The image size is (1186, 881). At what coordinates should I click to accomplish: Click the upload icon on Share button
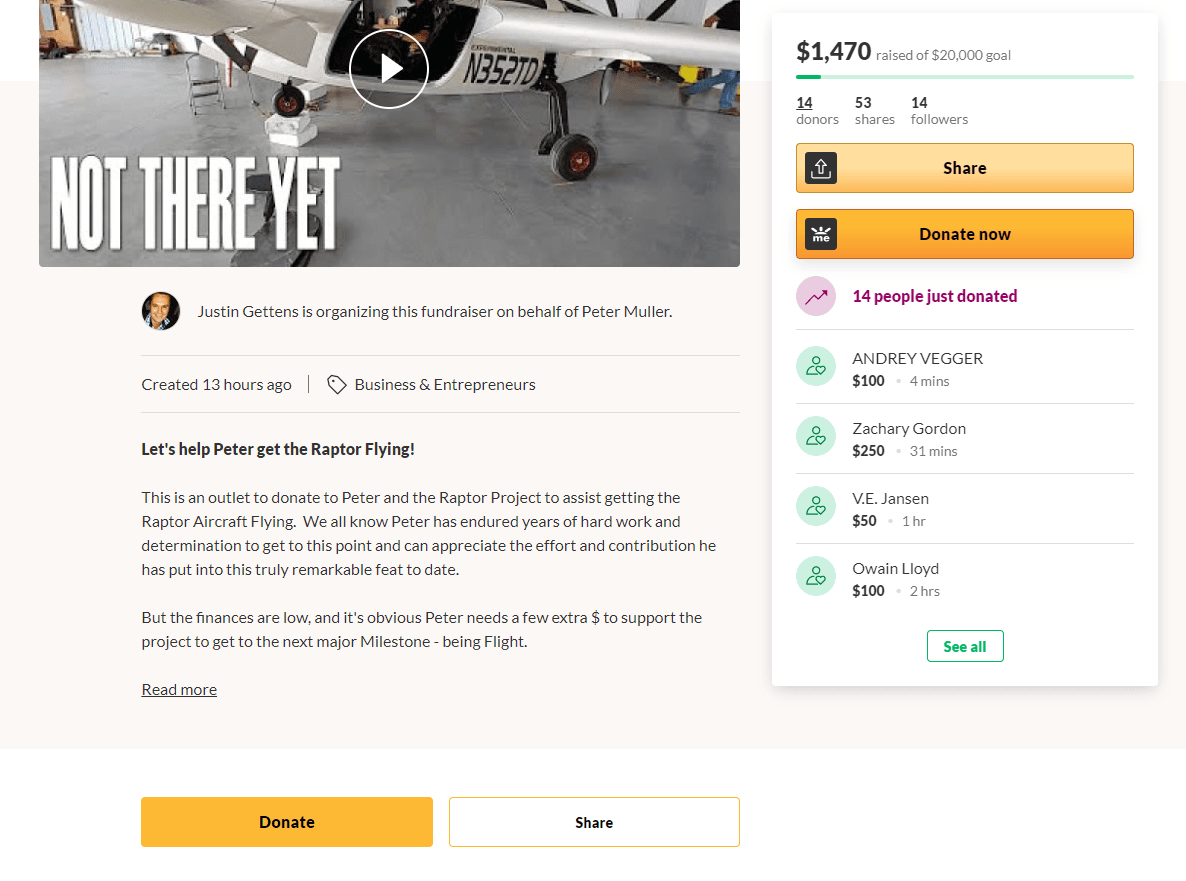[821, 168]
